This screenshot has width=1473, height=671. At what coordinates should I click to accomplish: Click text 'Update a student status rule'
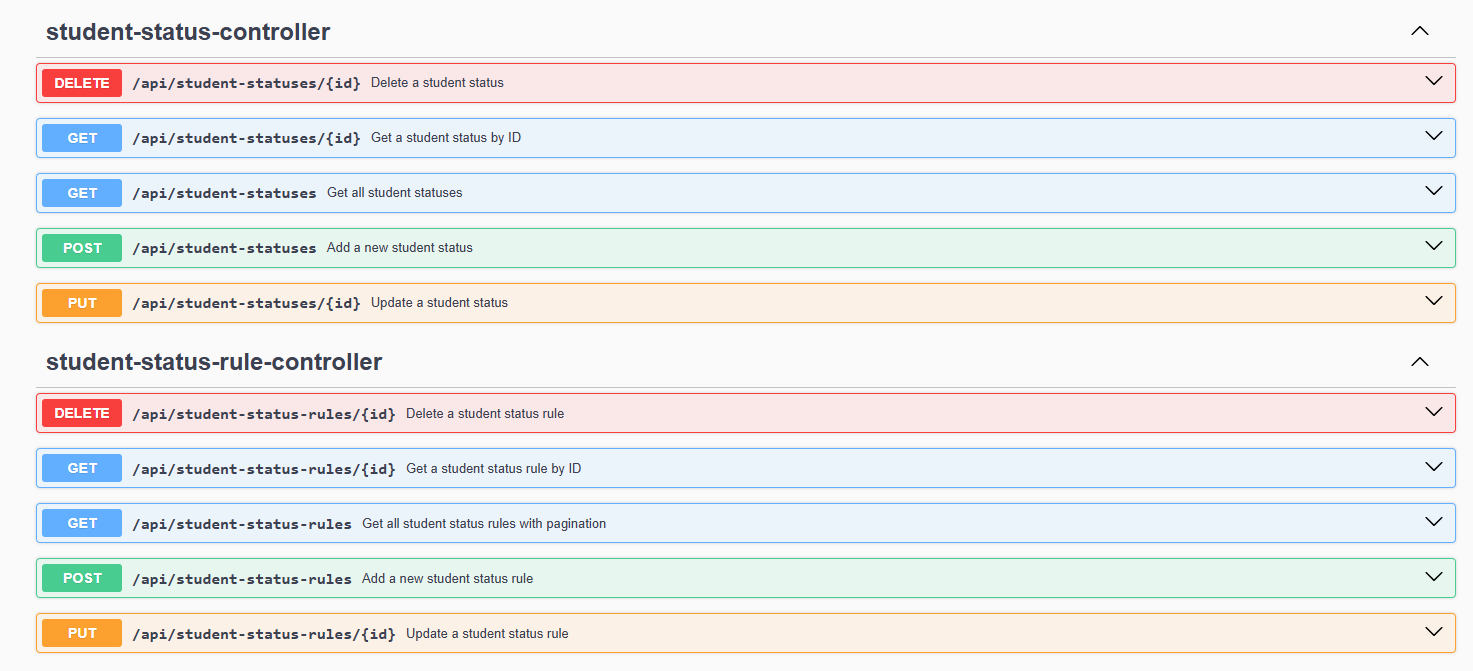pos(487,633)
